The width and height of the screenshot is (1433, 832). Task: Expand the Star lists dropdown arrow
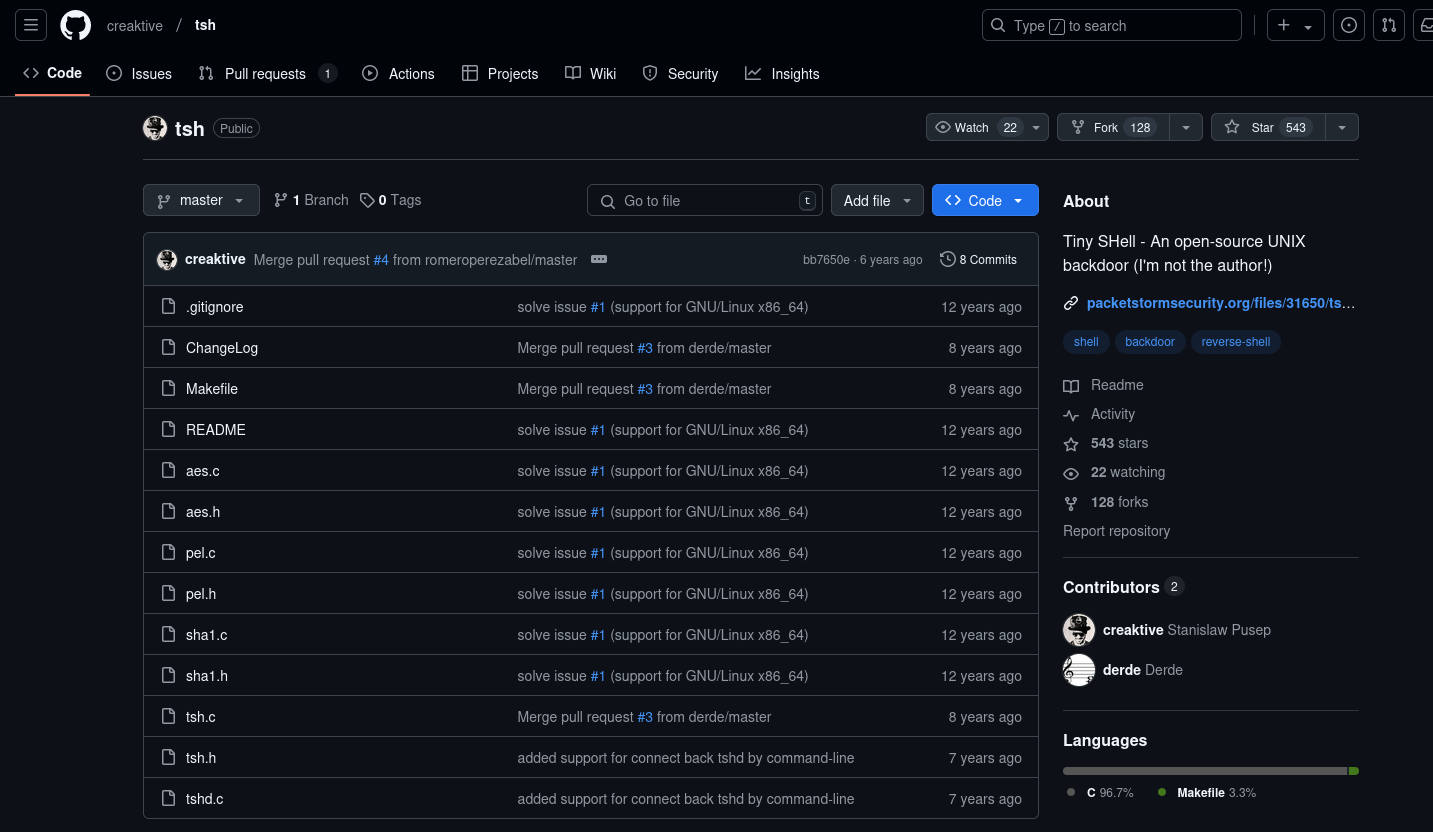tap(1342, 127)
